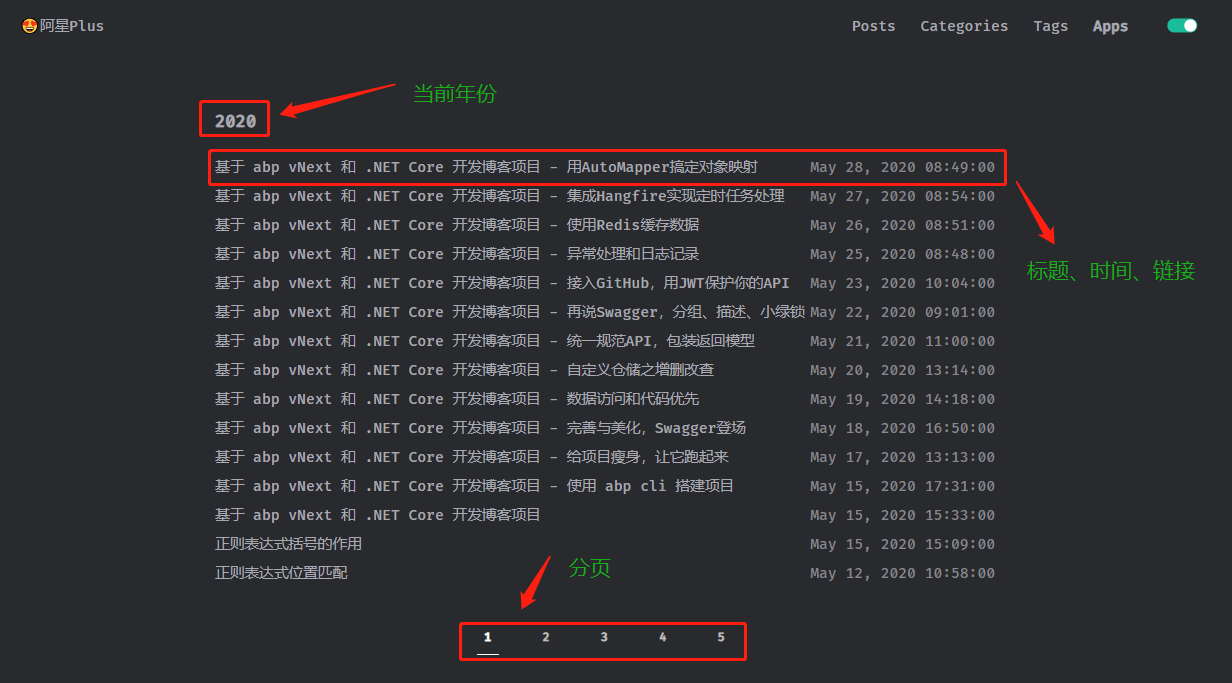Viewport: 1232px width, 683px height.
Task: Toggle the dark mode switch
Action: 1182,26
